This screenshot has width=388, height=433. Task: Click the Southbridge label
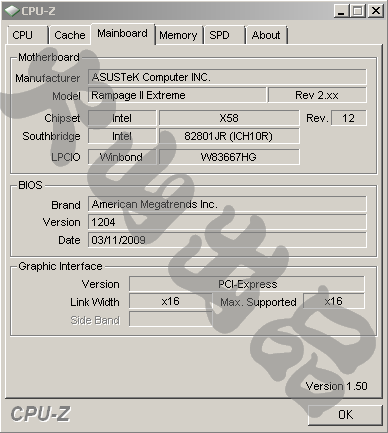51,136
